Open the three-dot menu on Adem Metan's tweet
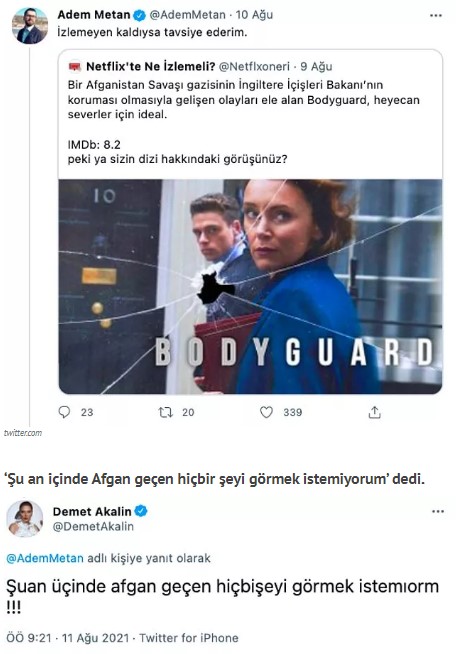 (436, 15)
